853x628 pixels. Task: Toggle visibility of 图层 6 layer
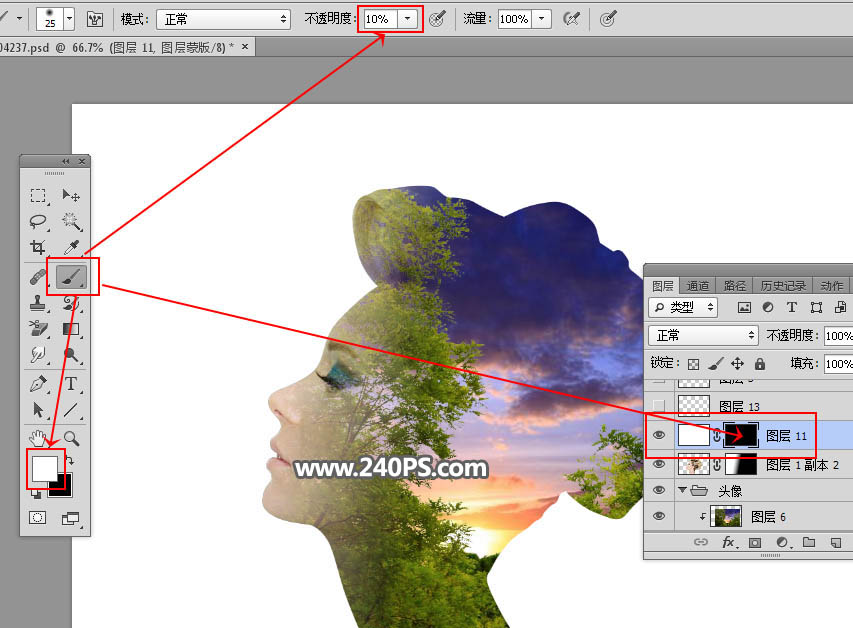[658, 516]
